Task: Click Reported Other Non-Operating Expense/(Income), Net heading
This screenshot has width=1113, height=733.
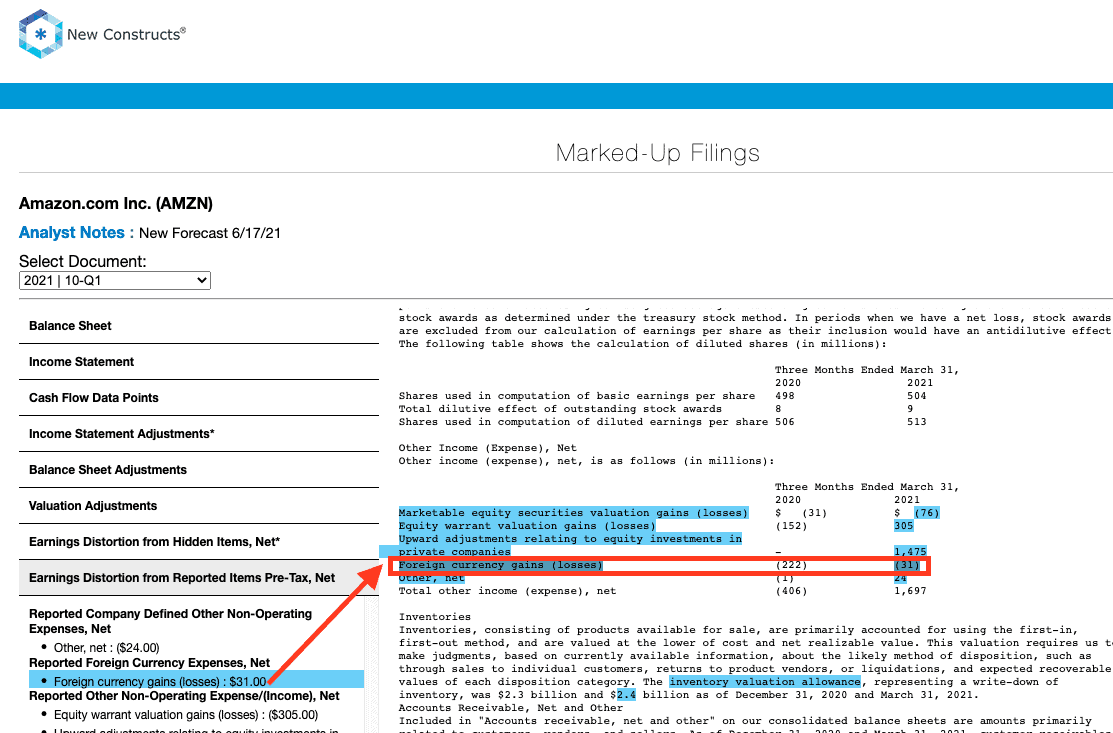Action: click(x=185, y=696)
